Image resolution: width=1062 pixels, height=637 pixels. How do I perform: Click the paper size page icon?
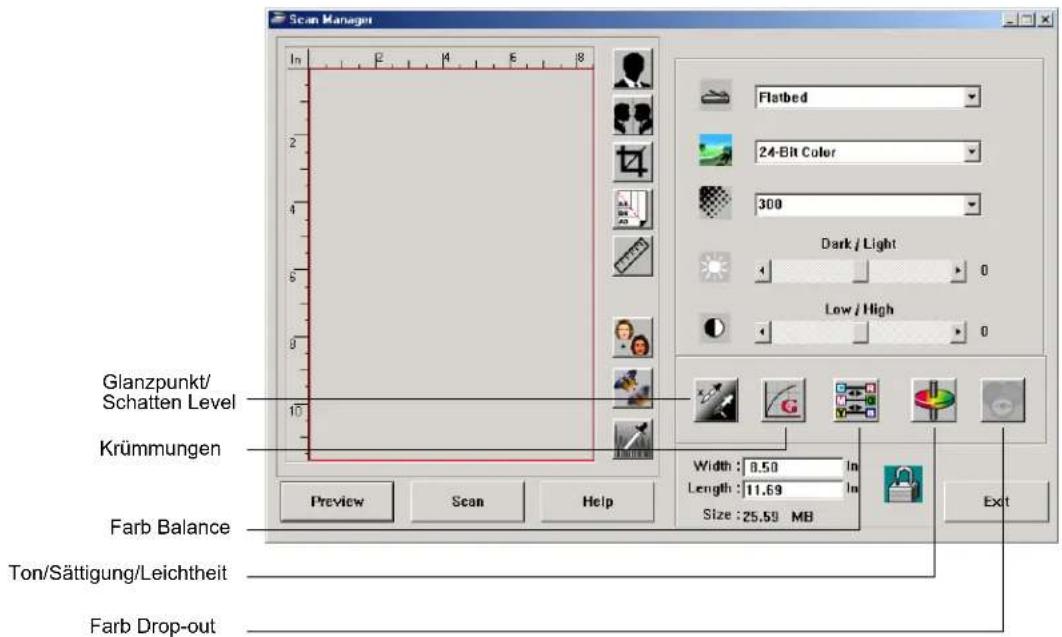[x=633, y=208]
